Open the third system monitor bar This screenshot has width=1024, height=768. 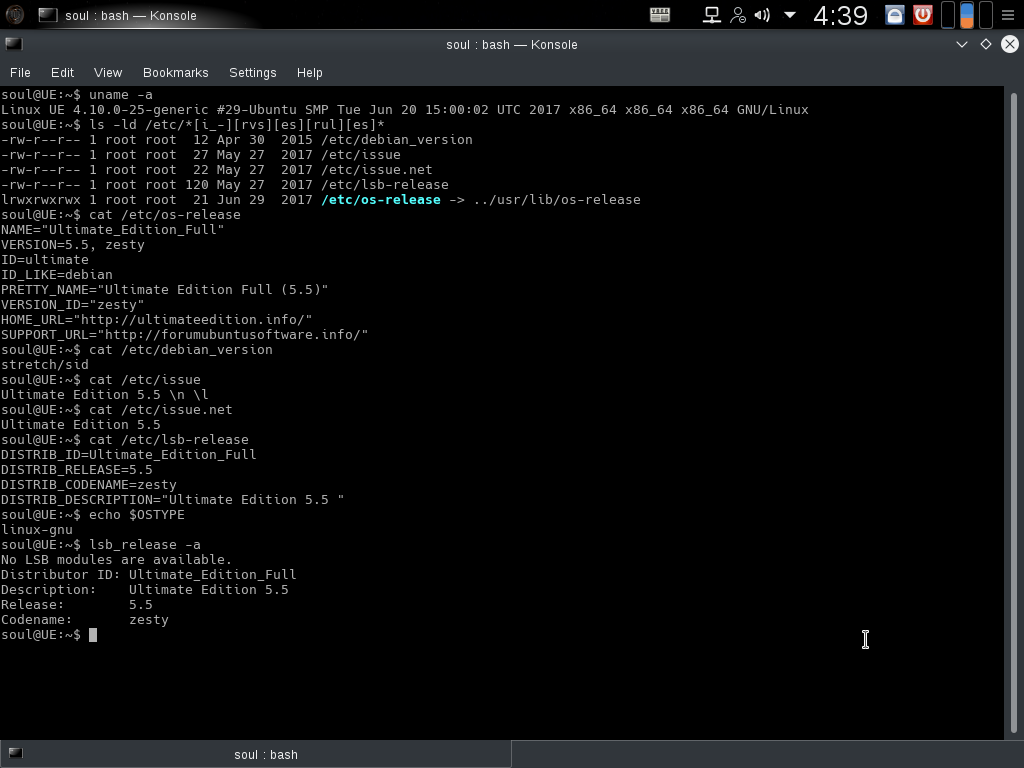click(x=986, y=15)
